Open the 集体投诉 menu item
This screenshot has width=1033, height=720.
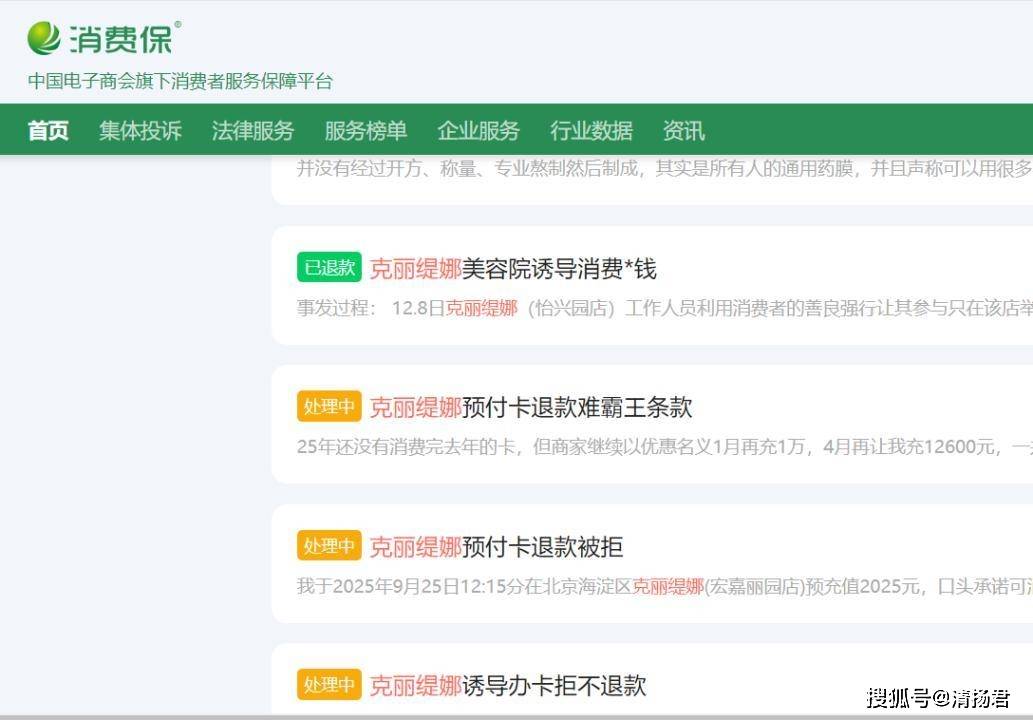click(x=140, y=131)
